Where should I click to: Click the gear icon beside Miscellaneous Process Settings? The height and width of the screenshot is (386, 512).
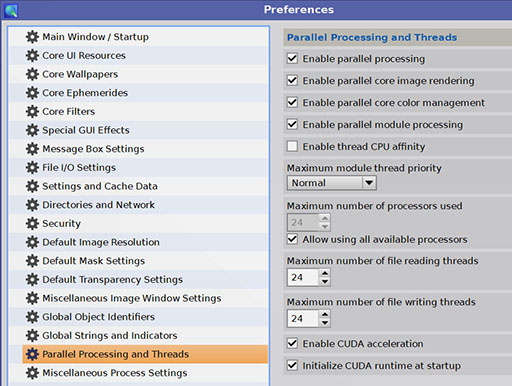click(32, 373)
